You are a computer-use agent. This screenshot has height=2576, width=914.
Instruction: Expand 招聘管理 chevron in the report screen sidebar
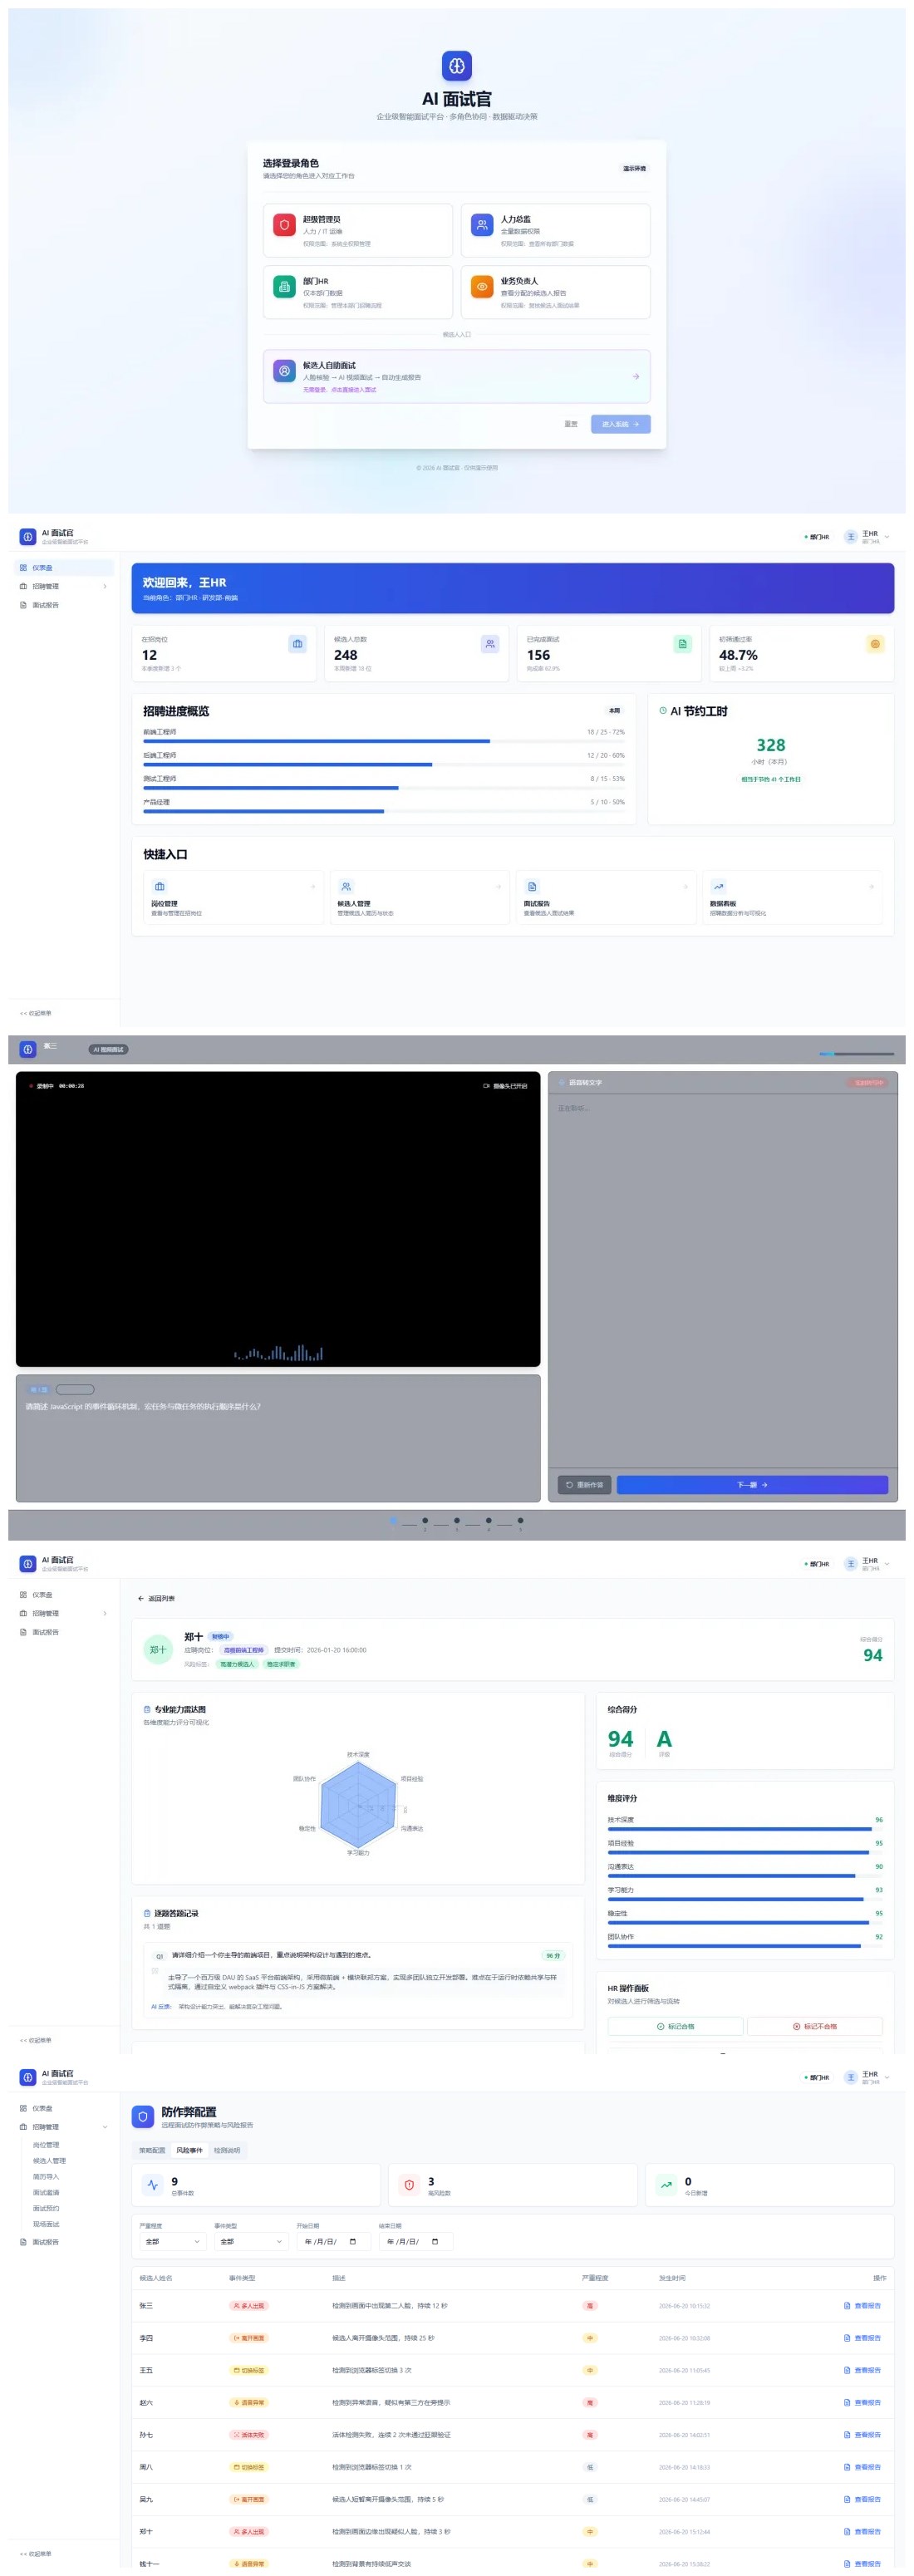click(105, 1614)
